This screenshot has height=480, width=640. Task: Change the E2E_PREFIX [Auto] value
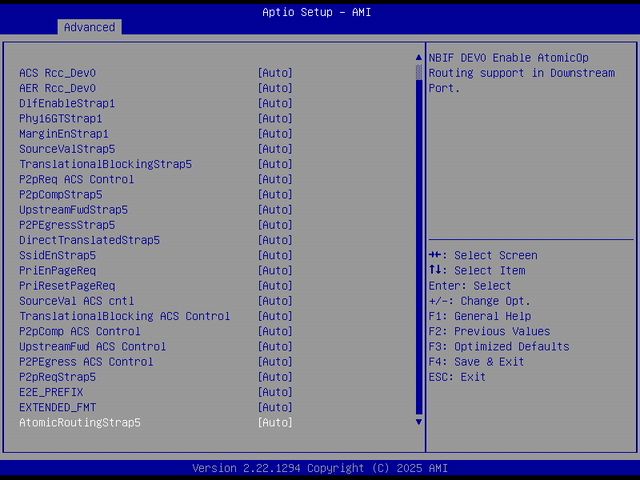click(275, 392)
